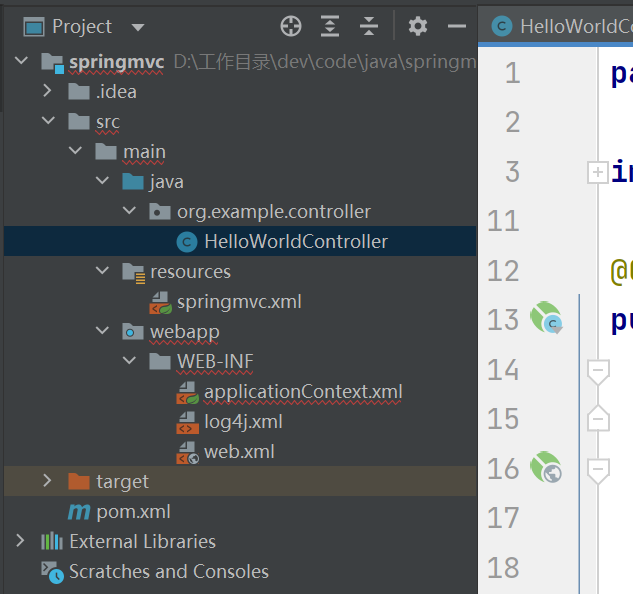Image resolution: width=633 pixels, height=594 pixels.
Task: Click the locate/select opened file crosshair icon
Action: [291, 27]
